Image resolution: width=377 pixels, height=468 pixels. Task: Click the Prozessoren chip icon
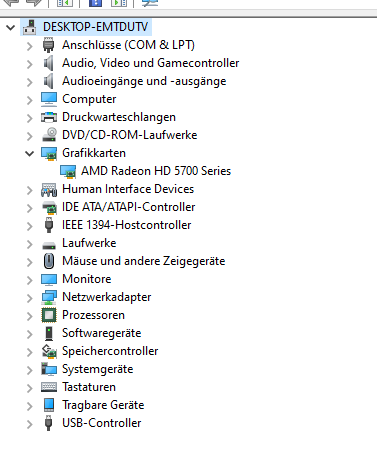click(x=49, y=315)
